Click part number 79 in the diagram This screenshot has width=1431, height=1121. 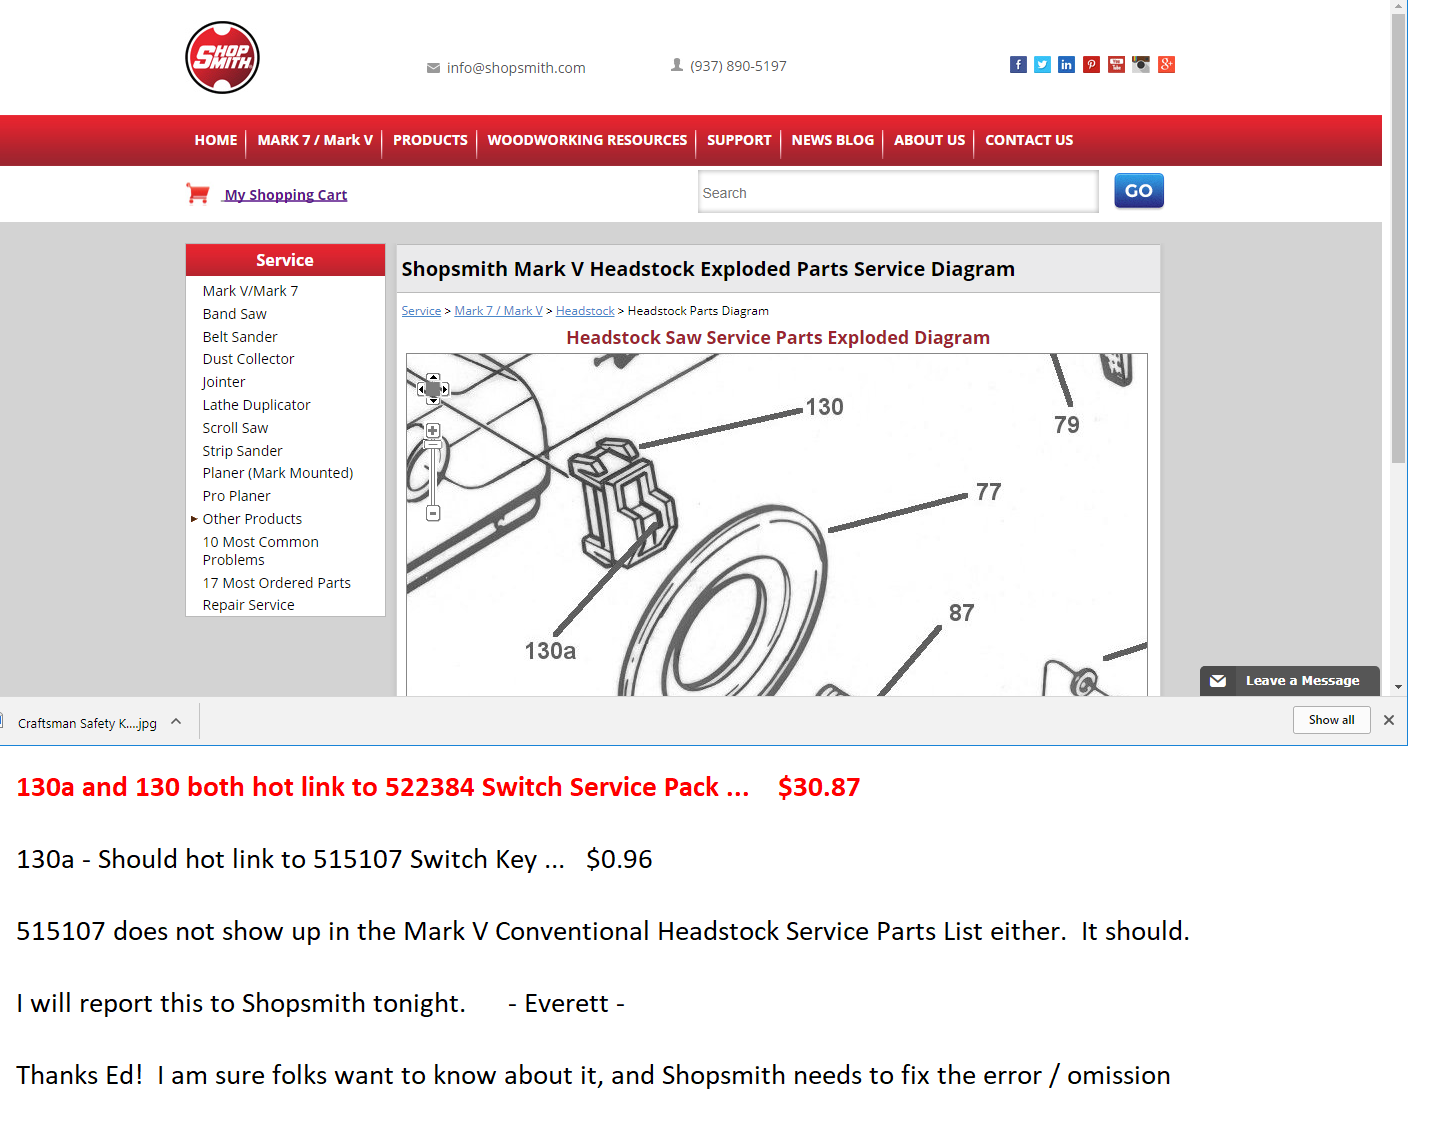coord(1066,425)
